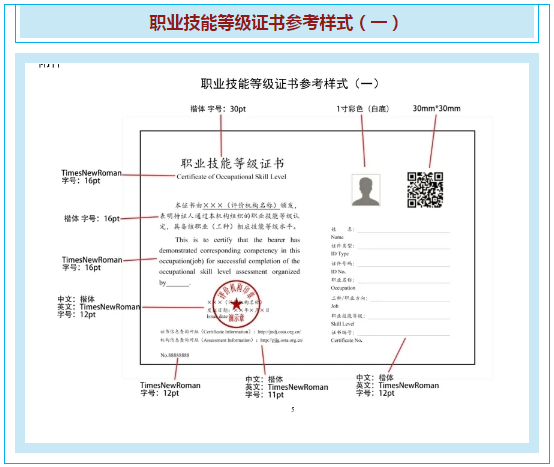The height and width of the screenshot is (467, 554).
Task: Click the Certificate No. blank line field
Action: pyautogui.click(x=403, y=333)
